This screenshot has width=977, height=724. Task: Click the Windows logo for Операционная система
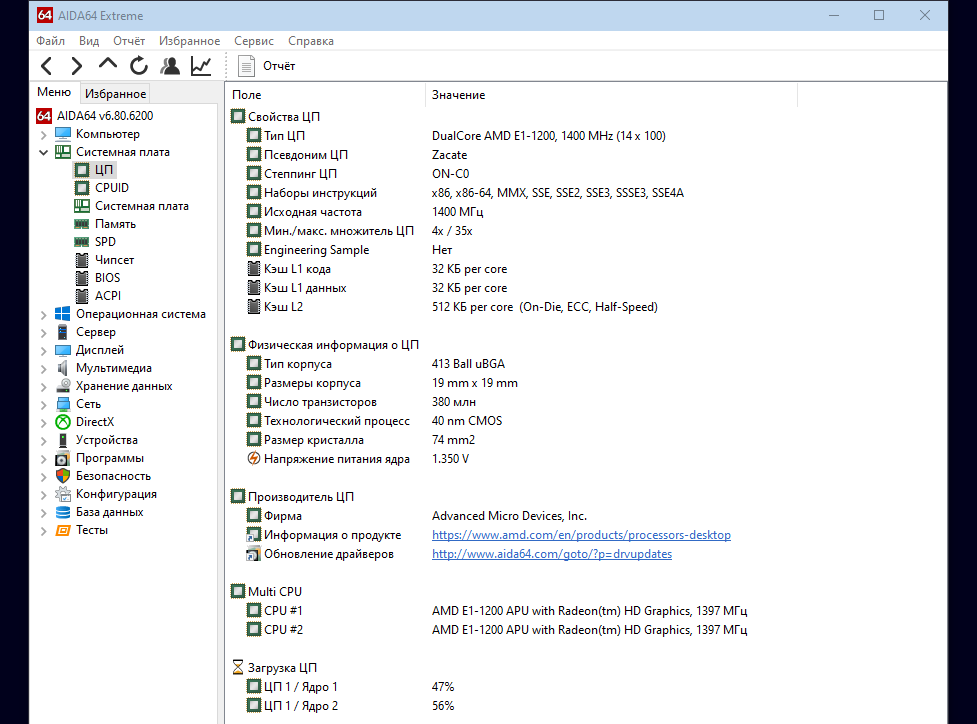(63, 314)
